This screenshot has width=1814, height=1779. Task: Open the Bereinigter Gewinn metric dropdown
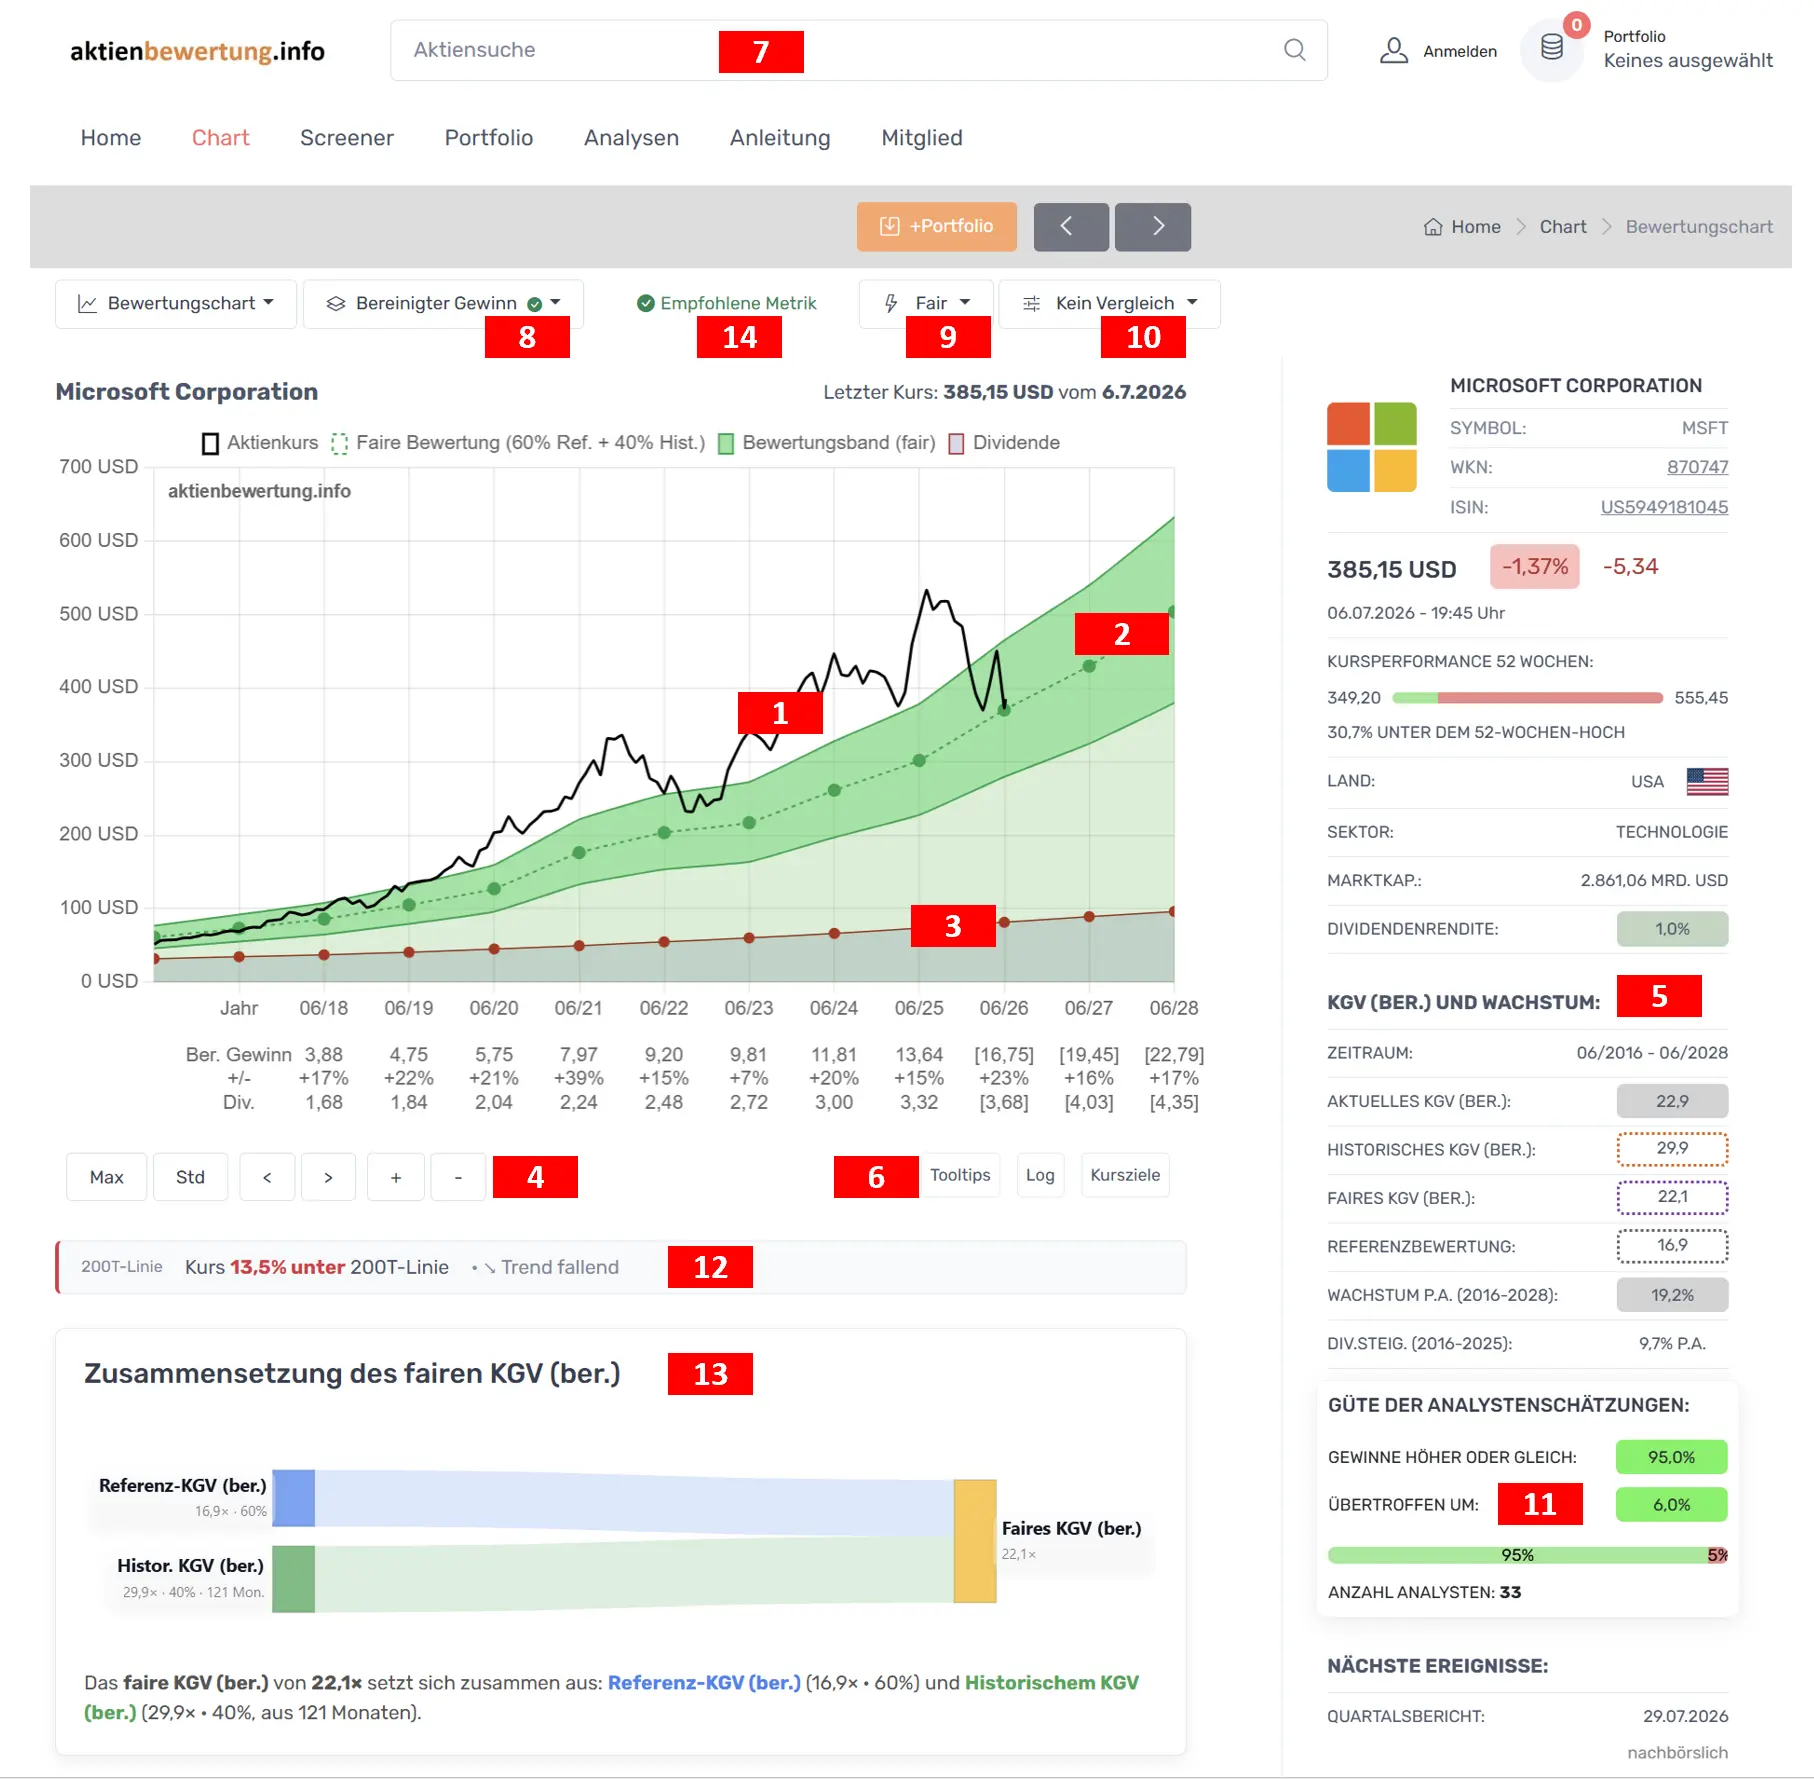click(x=443, y=303)
